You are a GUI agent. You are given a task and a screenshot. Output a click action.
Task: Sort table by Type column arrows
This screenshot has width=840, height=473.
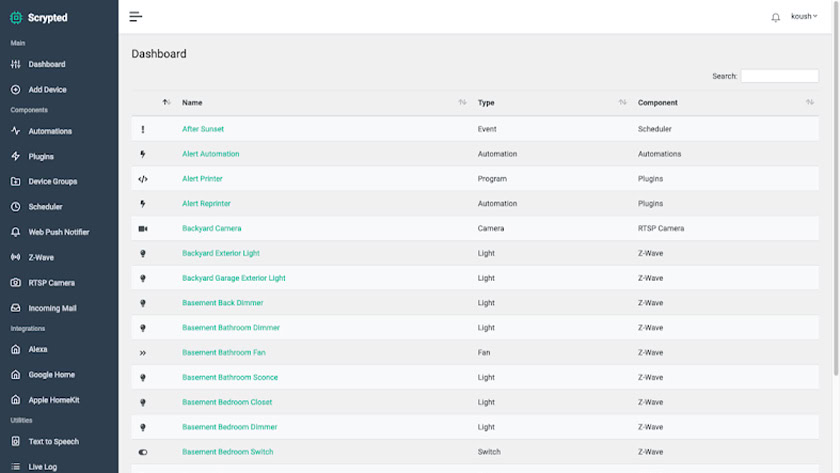(x=622, y=102)
